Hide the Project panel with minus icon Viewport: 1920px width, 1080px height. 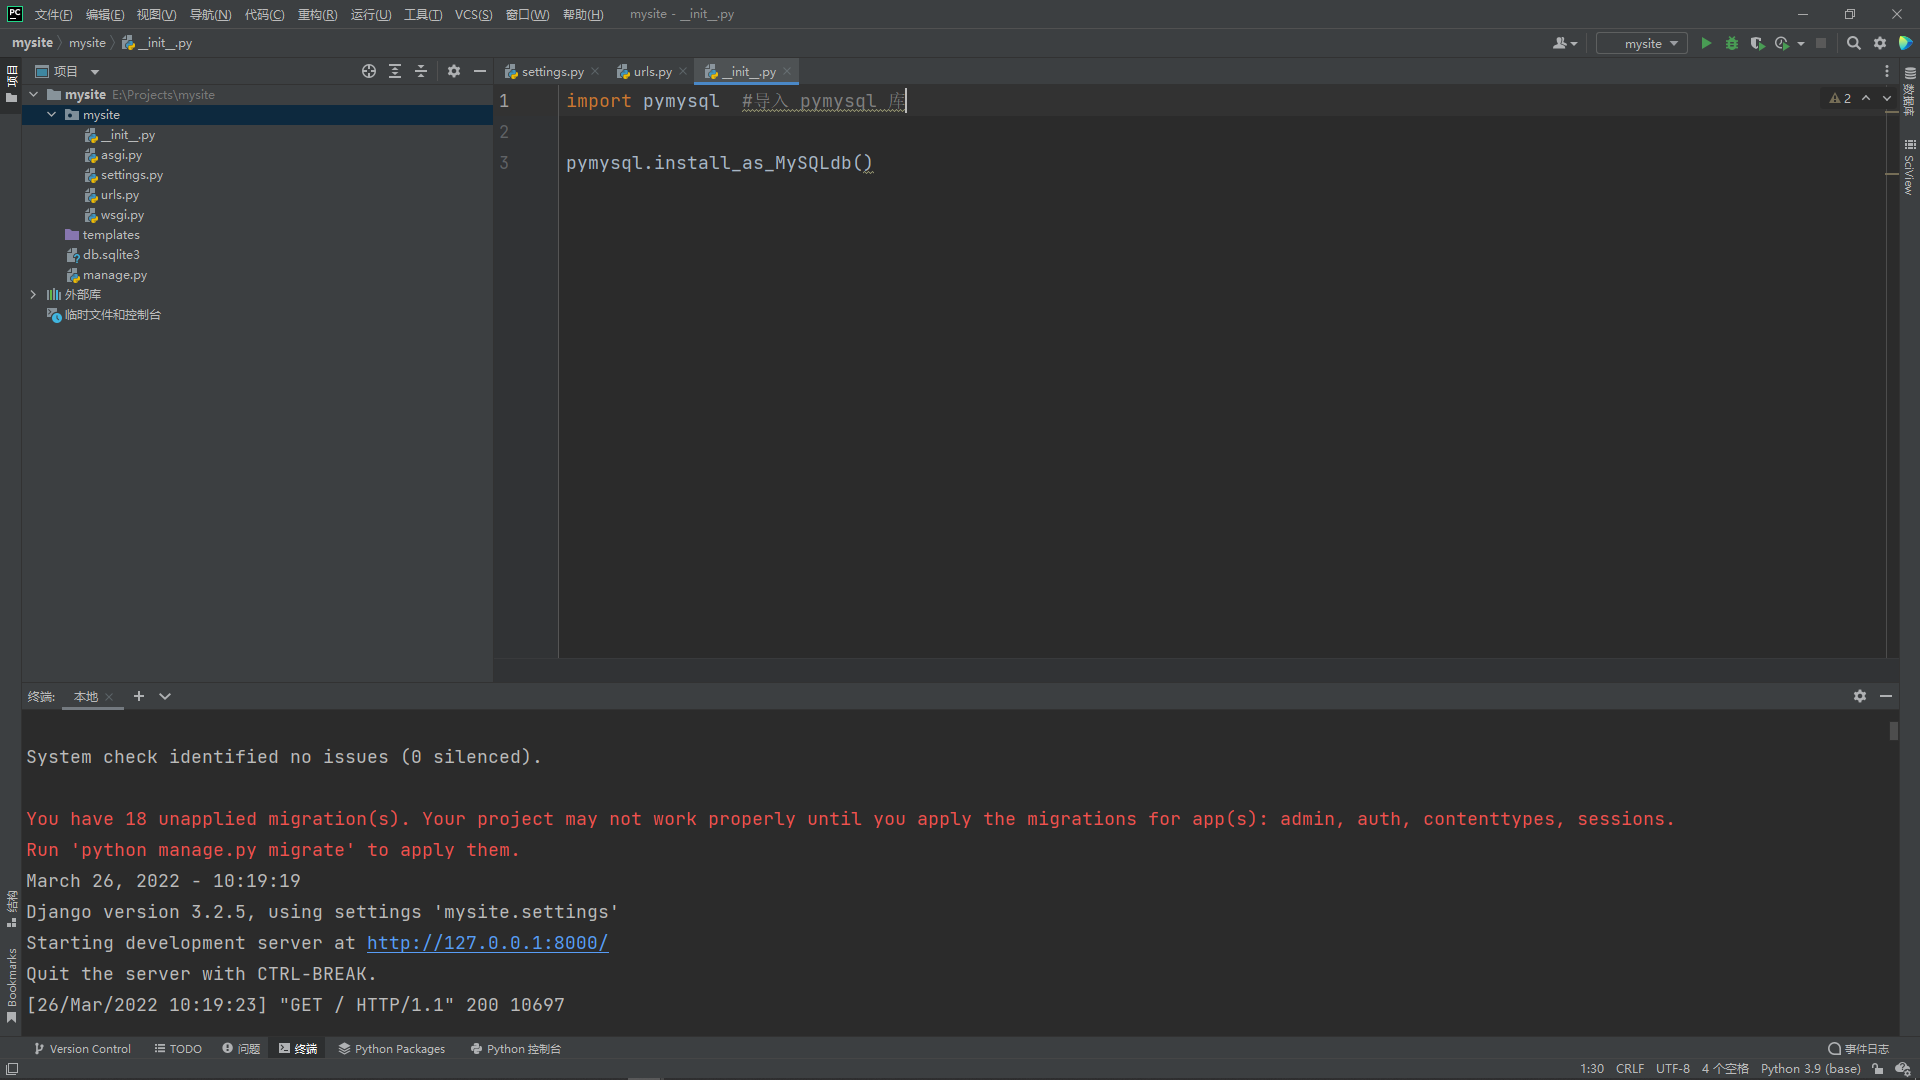[480, 71]
